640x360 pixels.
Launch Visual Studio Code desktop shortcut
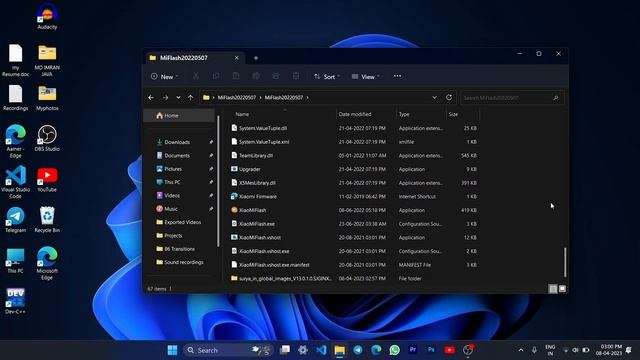pyautogui.click(x=16, y=182)
